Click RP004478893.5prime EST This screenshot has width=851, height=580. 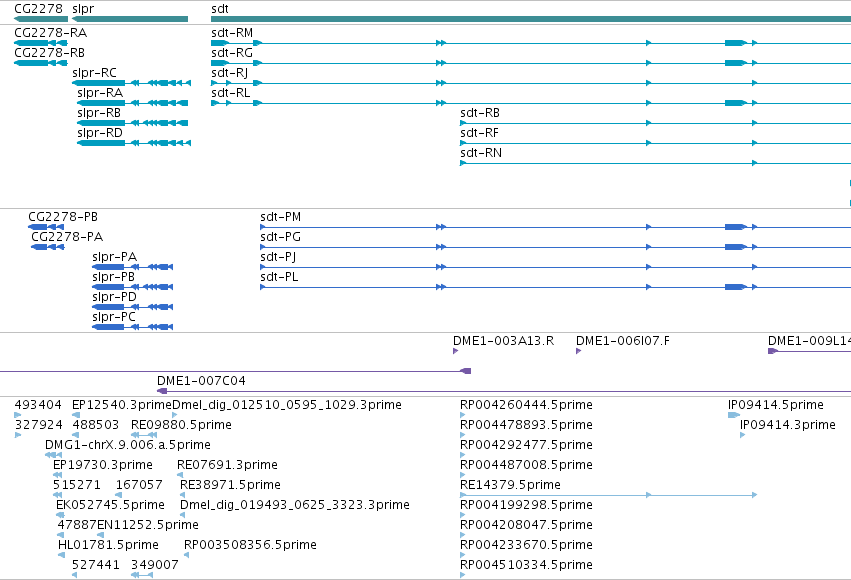coord(463,435)
